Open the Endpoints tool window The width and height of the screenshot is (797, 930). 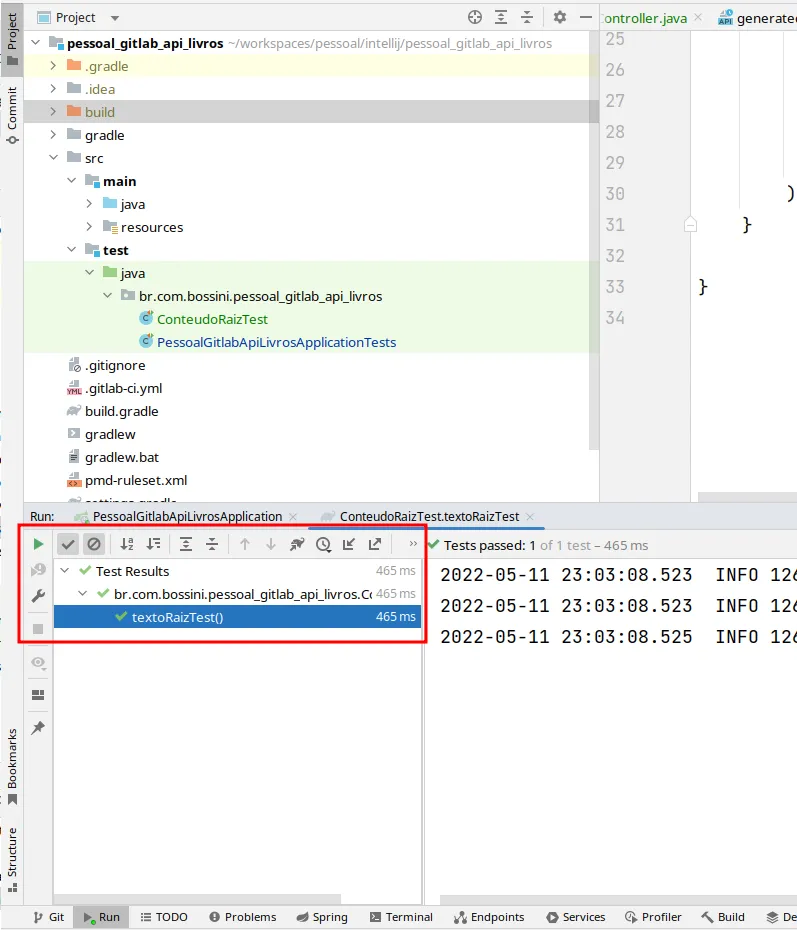pos(489,917)
